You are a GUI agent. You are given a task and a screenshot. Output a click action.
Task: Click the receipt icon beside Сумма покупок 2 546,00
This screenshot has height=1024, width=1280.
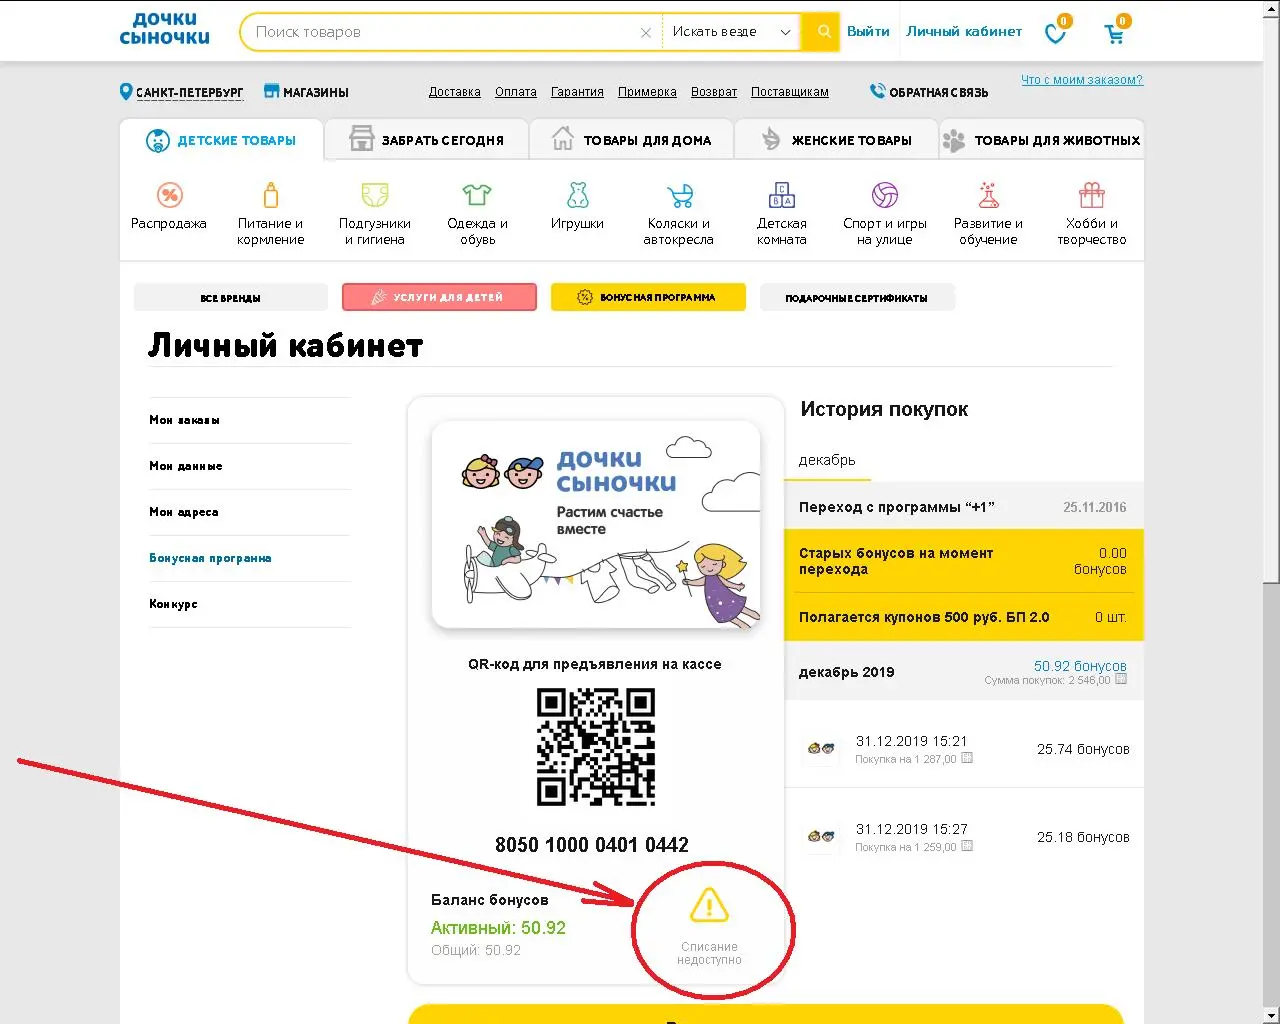click(1121, 680)
